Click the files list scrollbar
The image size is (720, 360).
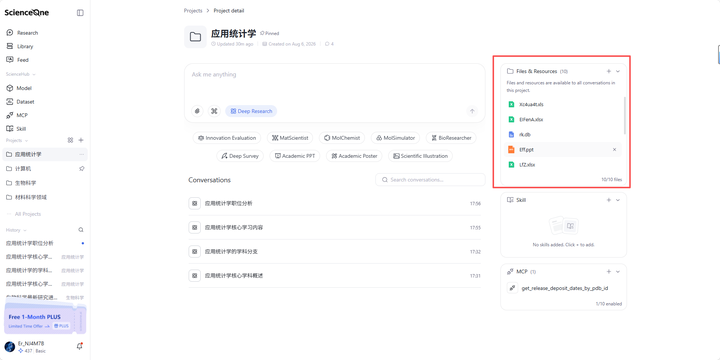[624, 115]
